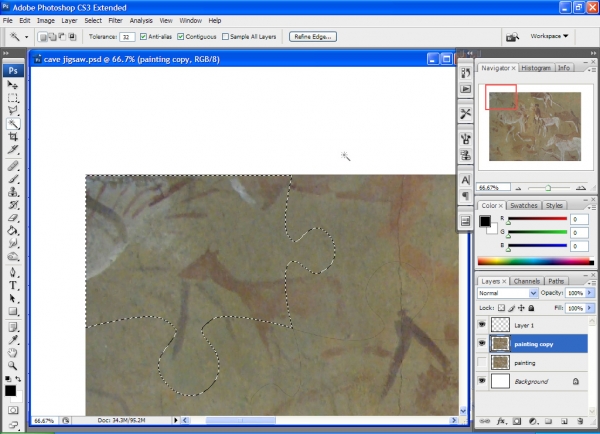Toggle Quick Mask mode
The height and width of the screenshot is (434, 600).
coord(13,410)
